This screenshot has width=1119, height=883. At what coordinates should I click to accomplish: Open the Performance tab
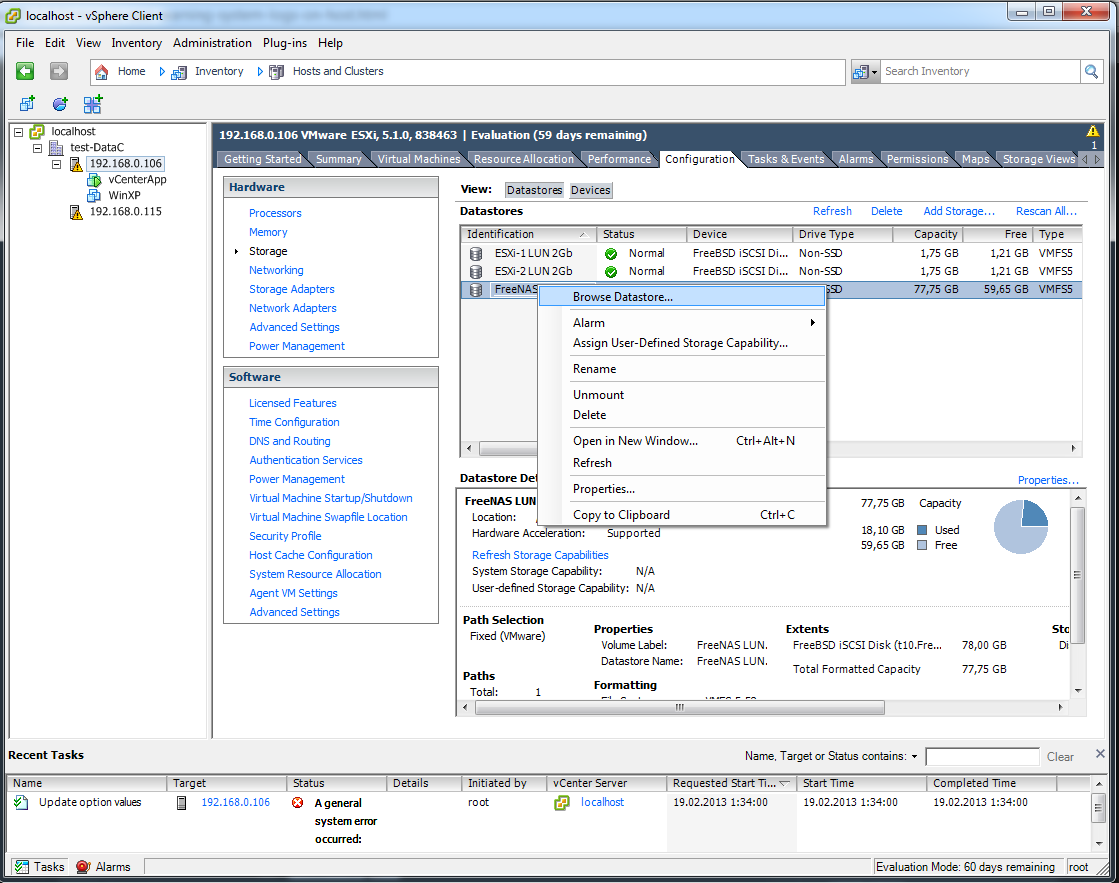pyautogui.click(x=619, y=159)
